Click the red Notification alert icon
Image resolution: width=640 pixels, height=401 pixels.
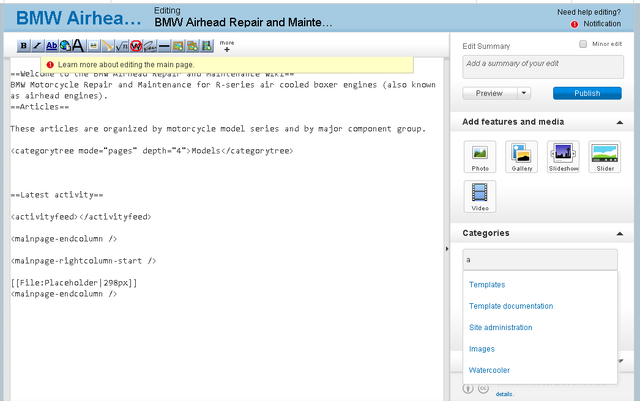pyautogui.click(x=574, y=24)
